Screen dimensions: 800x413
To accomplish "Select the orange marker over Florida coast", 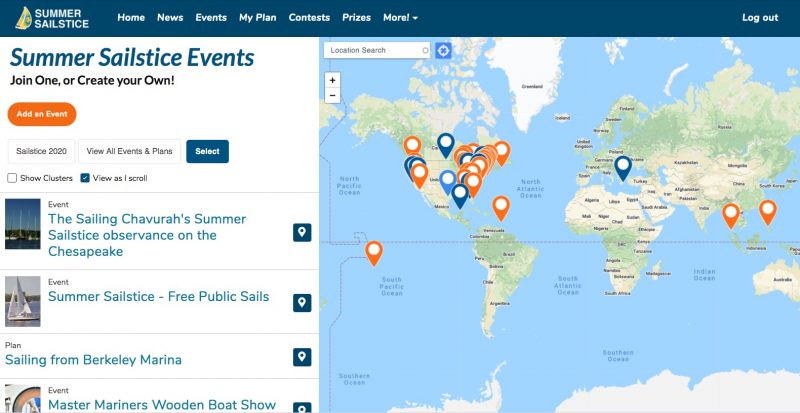I will point(473,185).
